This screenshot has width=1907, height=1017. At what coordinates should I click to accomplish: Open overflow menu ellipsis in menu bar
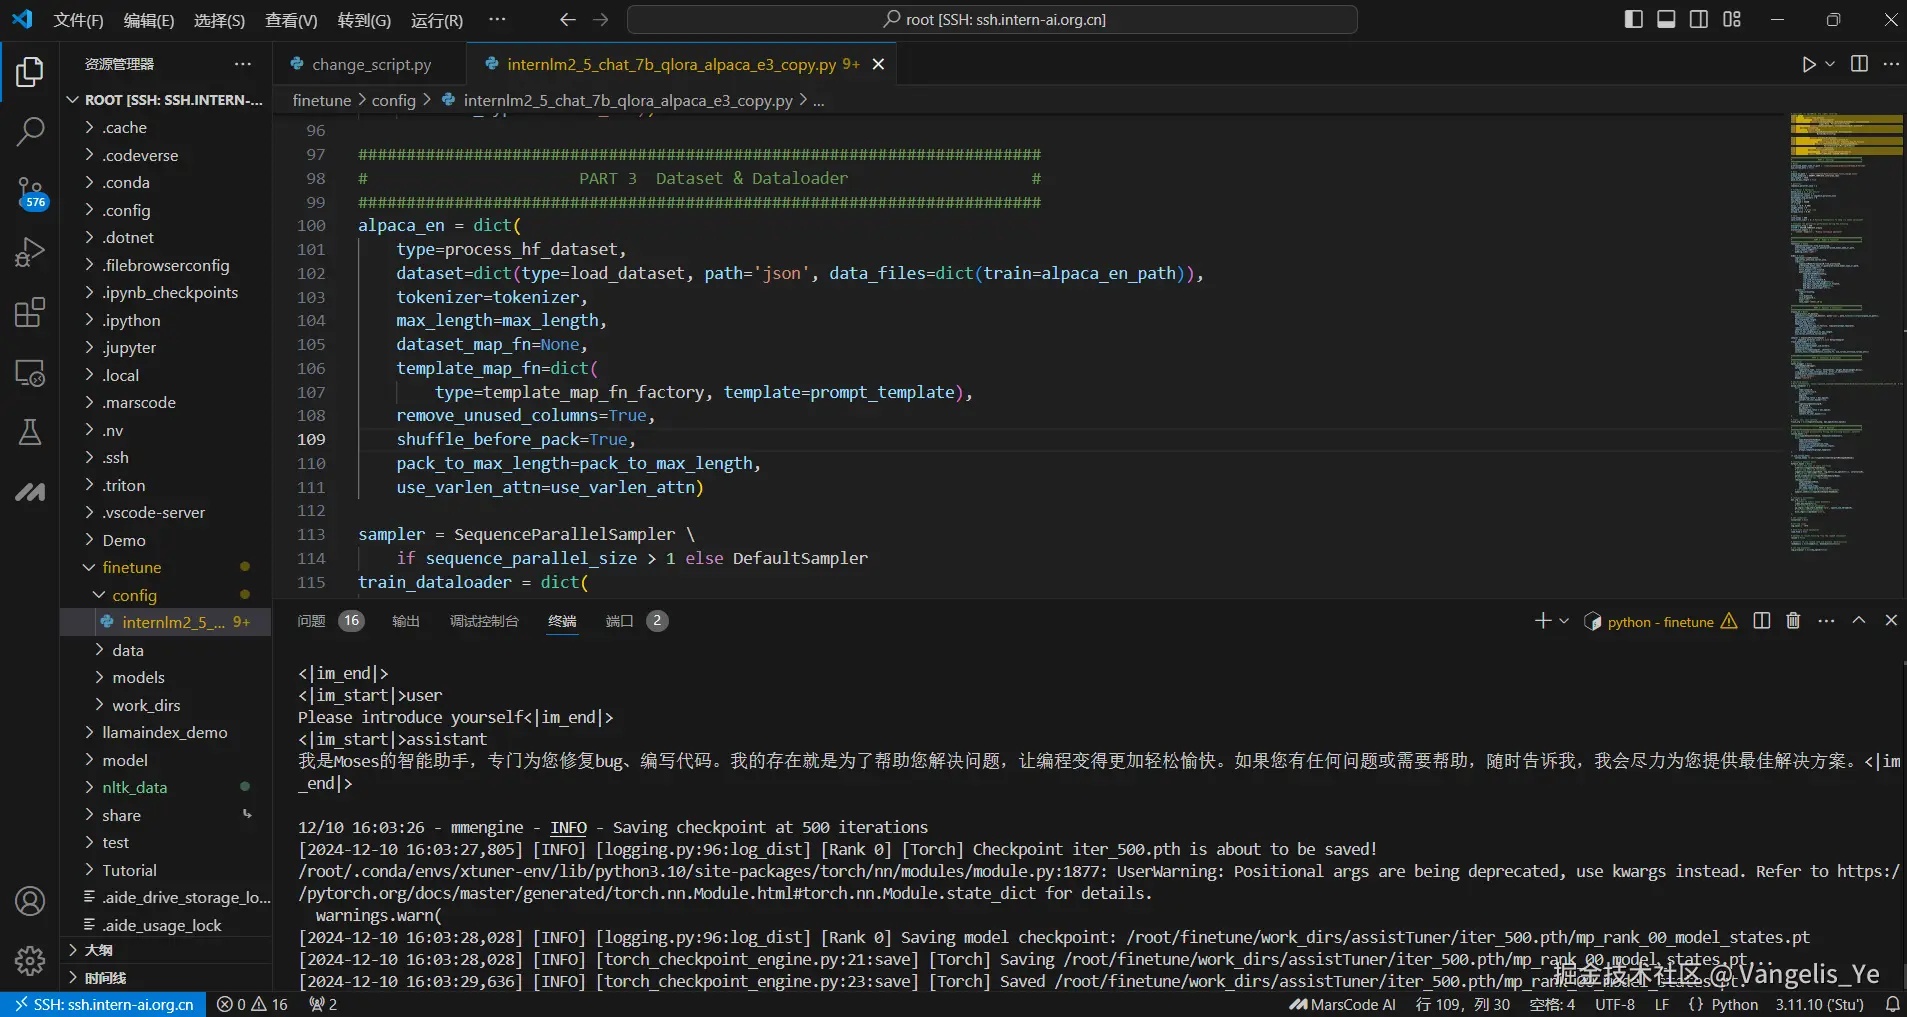497,20
